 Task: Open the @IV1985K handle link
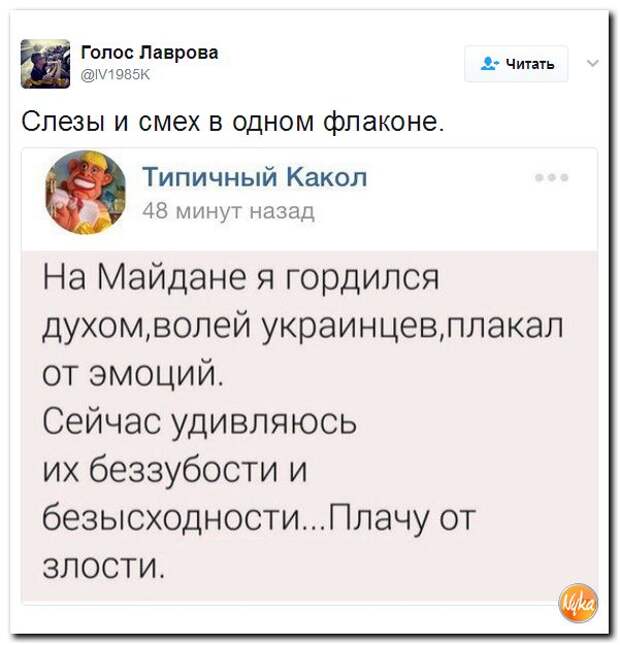(116, 75)
